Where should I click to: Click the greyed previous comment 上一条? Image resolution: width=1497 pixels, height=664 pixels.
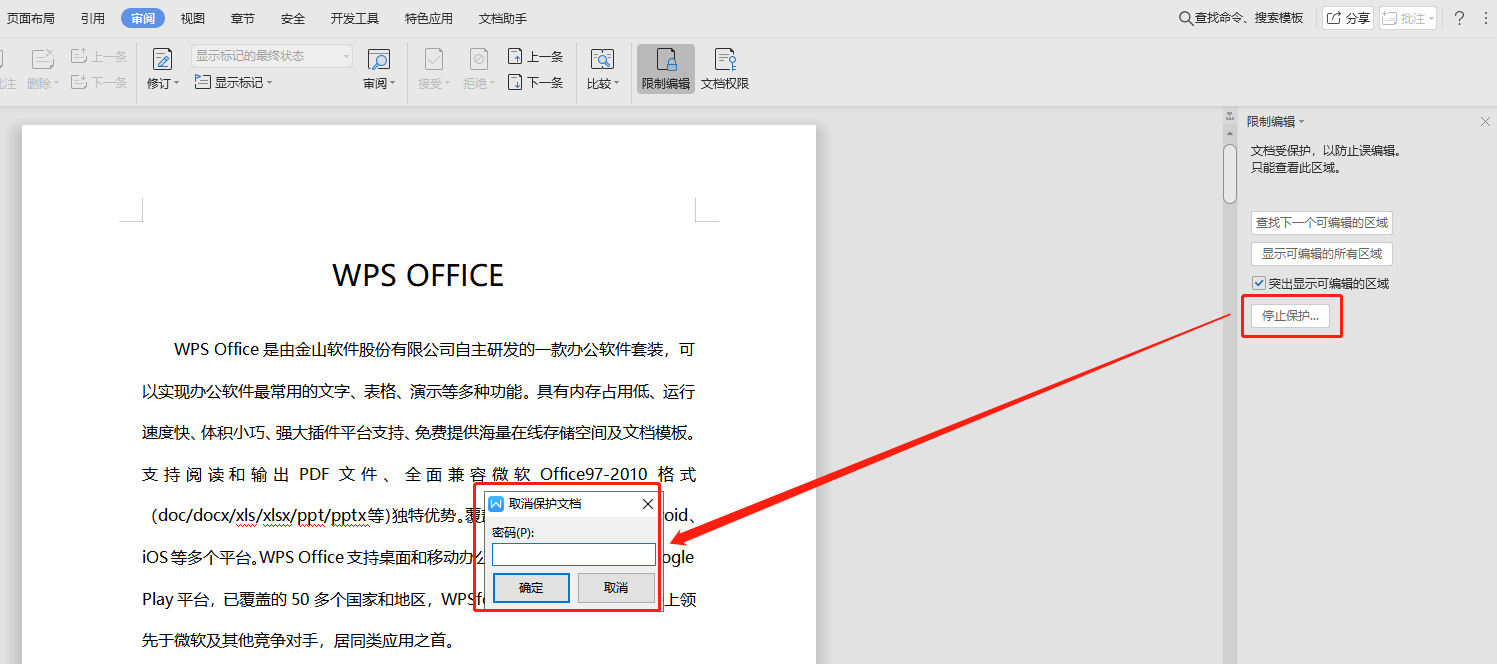[99, 56]
